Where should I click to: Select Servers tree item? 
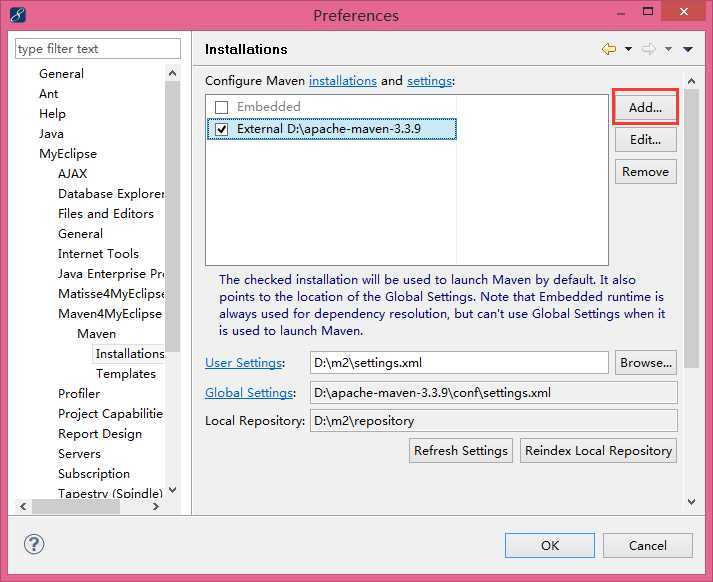pyautogui.click(x=80, y=454)
